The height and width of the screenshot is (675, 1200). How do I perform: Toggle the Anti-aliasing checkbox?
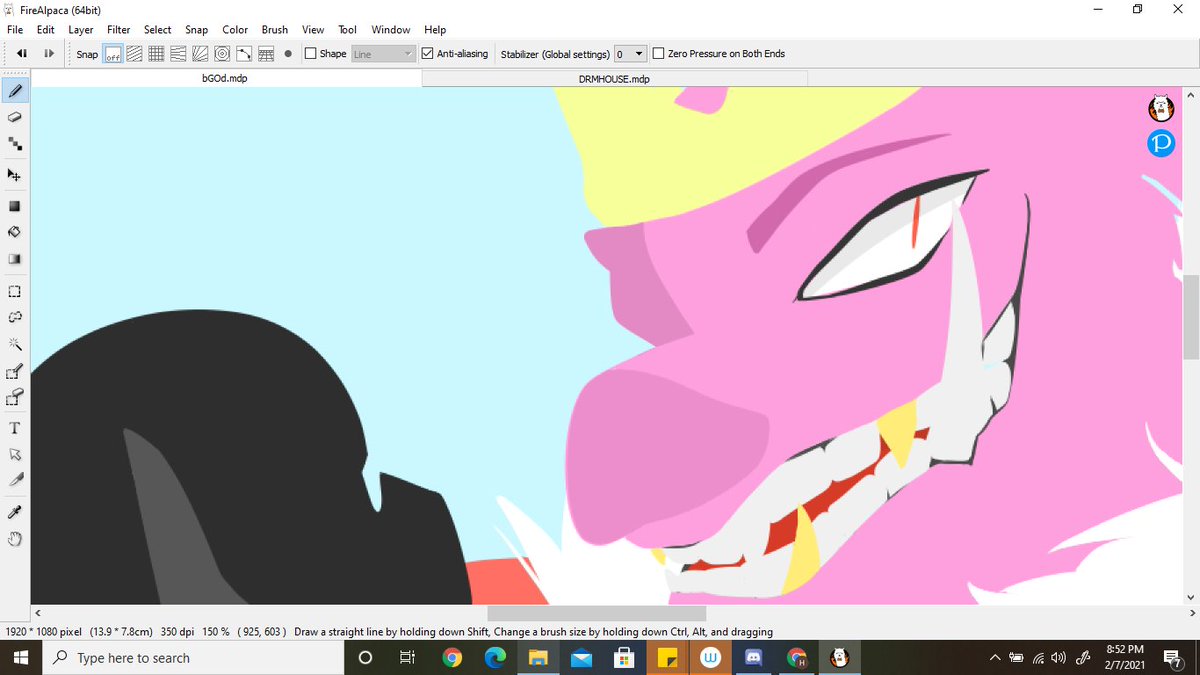[428, 54]
